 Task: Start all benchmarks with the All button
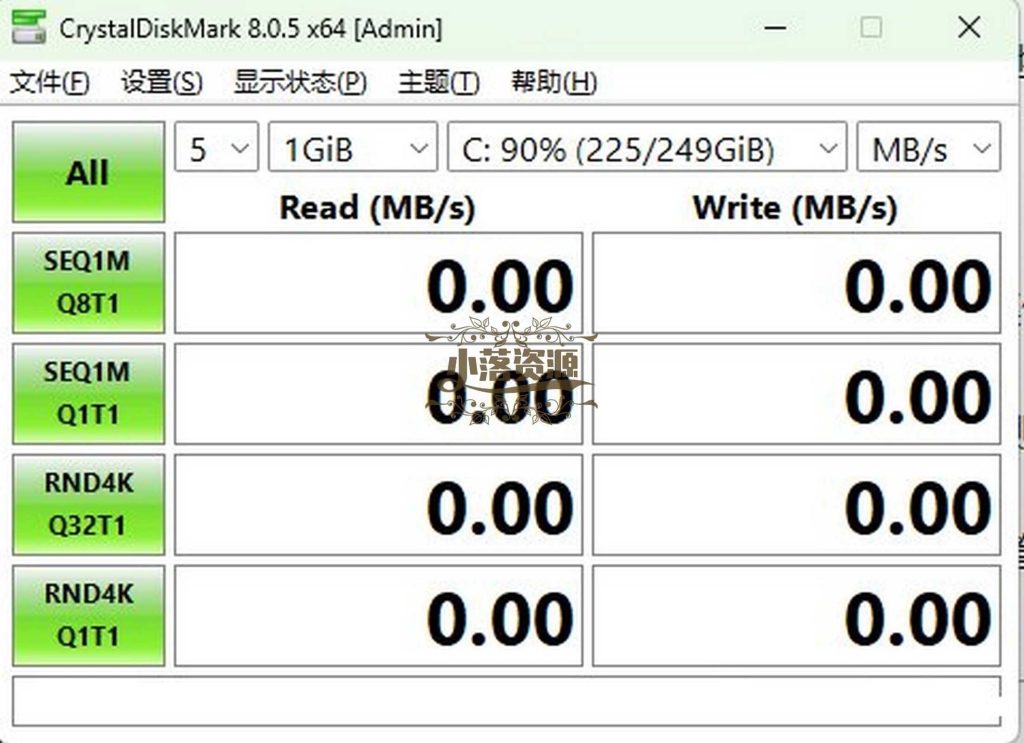(x=88, y=172)
